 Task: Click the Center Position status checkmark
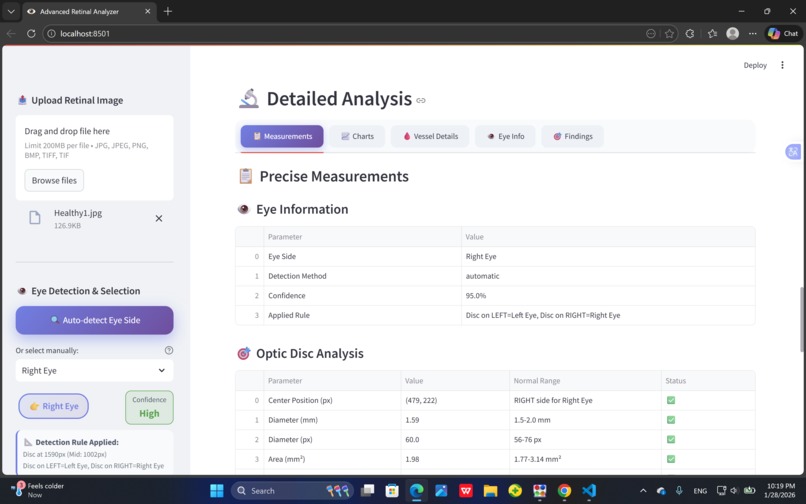coord(671,400)
